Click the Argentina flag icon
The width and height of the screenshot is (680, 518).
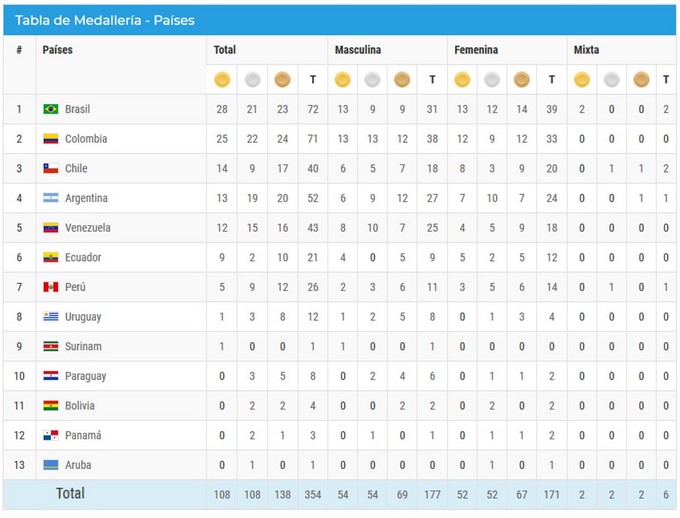click(51, 198)
